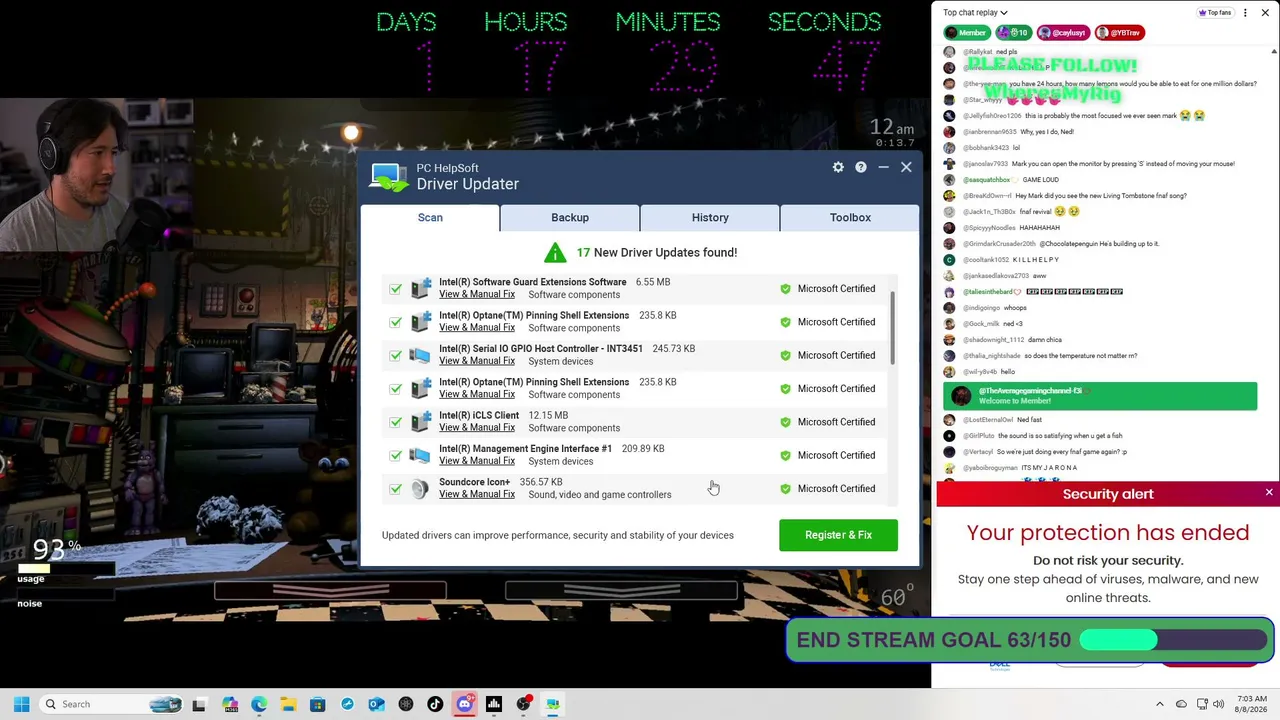Screen dimensions: 1280x720
Task: Select the @caylusyt chip in chat
Action: tap(1061, 33)
